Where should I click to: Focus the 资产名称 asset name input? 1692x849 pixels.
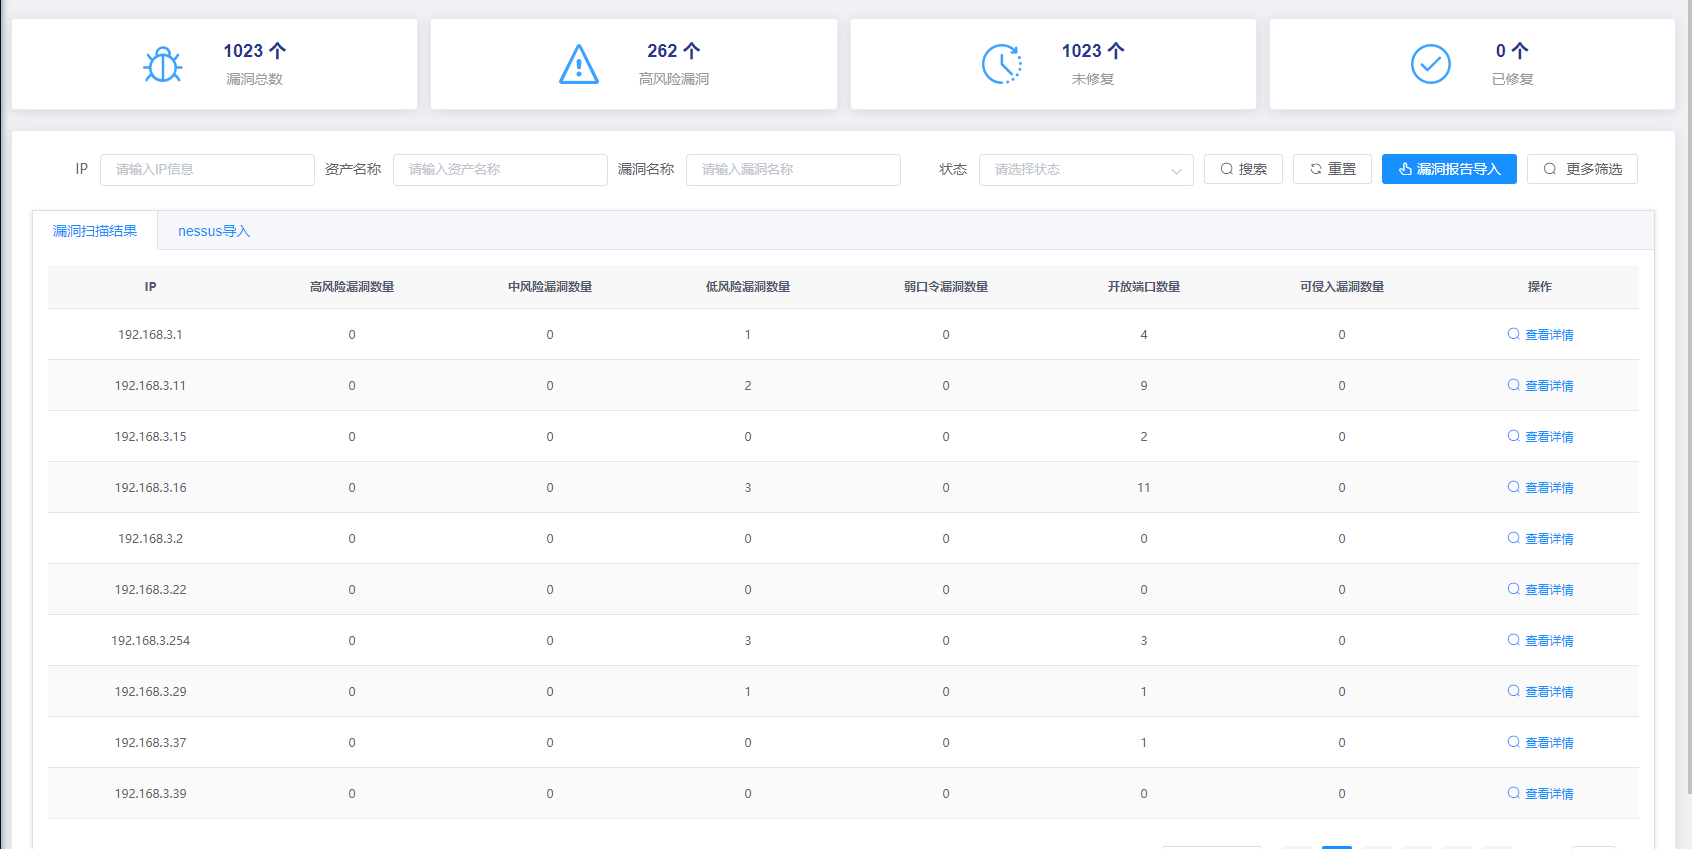pyautogui.click(x=500, y=170)
